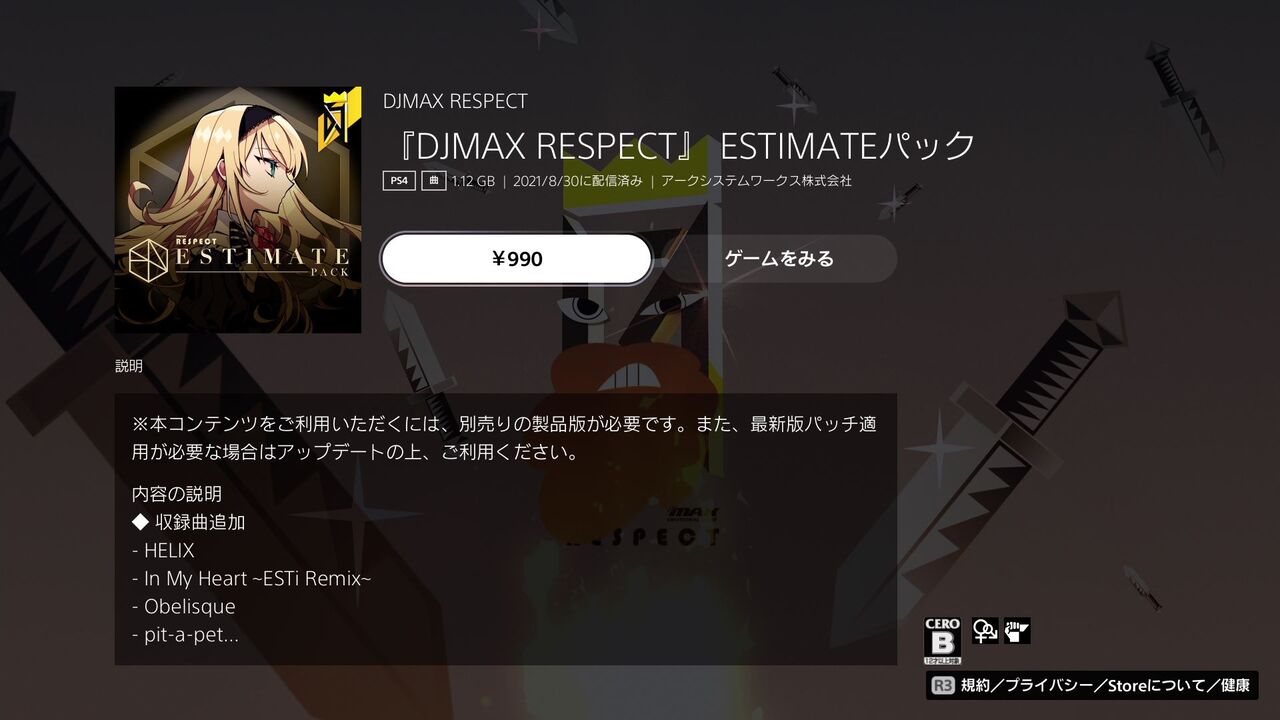The height and width of the screenshot is (720, 1280).
Task: Expand the truncated pit-a-pet... description line
Action: point(185,634)
